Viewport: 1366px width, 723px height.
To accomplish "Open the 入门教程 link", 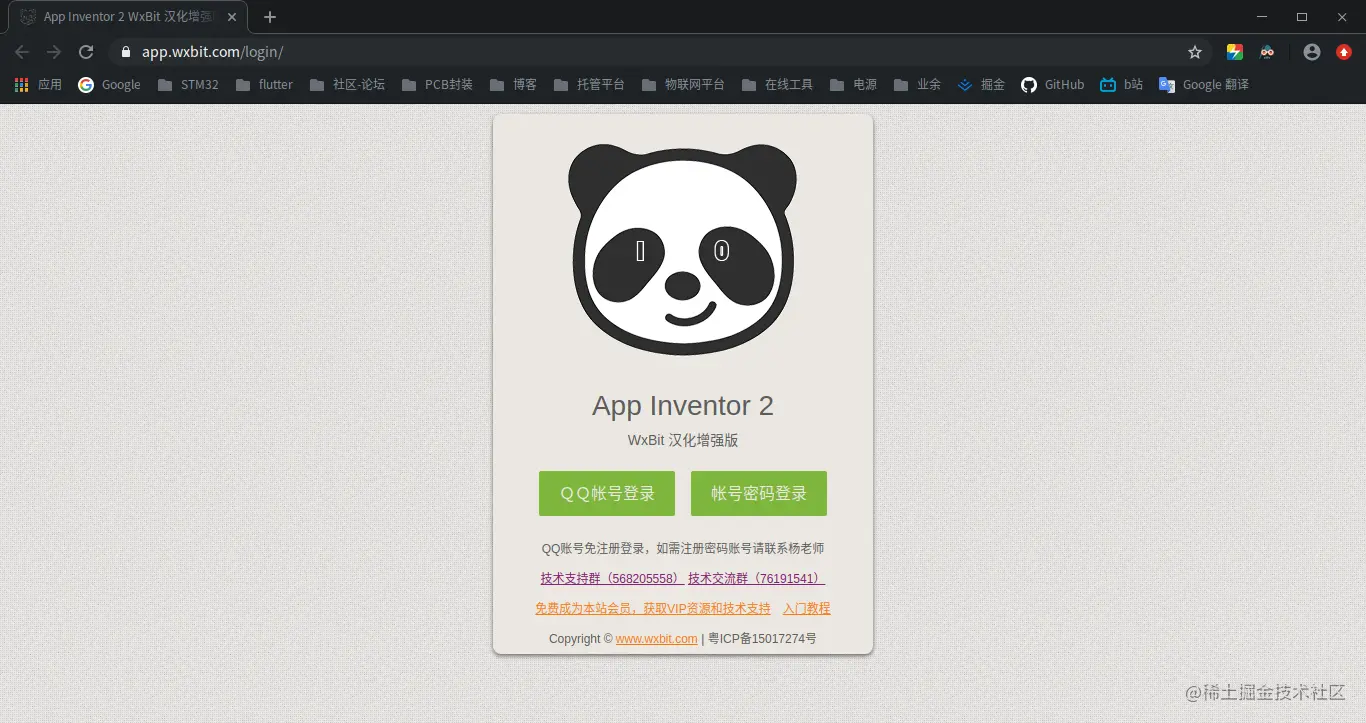I will click(807, 609).
